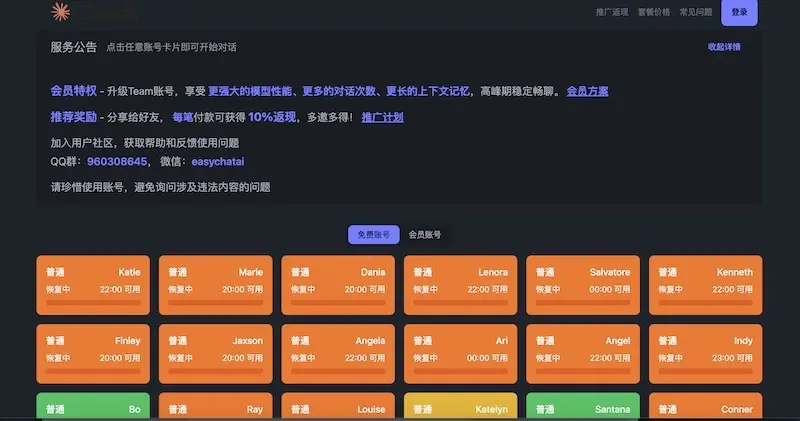
Task: Open the Angela account card
Action: pyautogui.click(x=338, y=354)
